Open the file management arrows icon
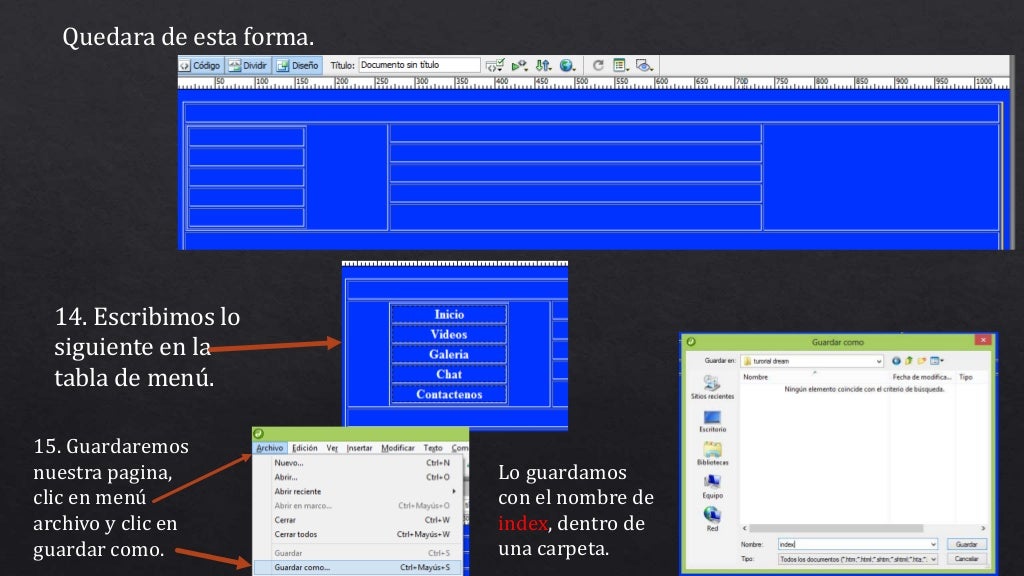Viewport: 1024px width, 576px height. point(543,65)
